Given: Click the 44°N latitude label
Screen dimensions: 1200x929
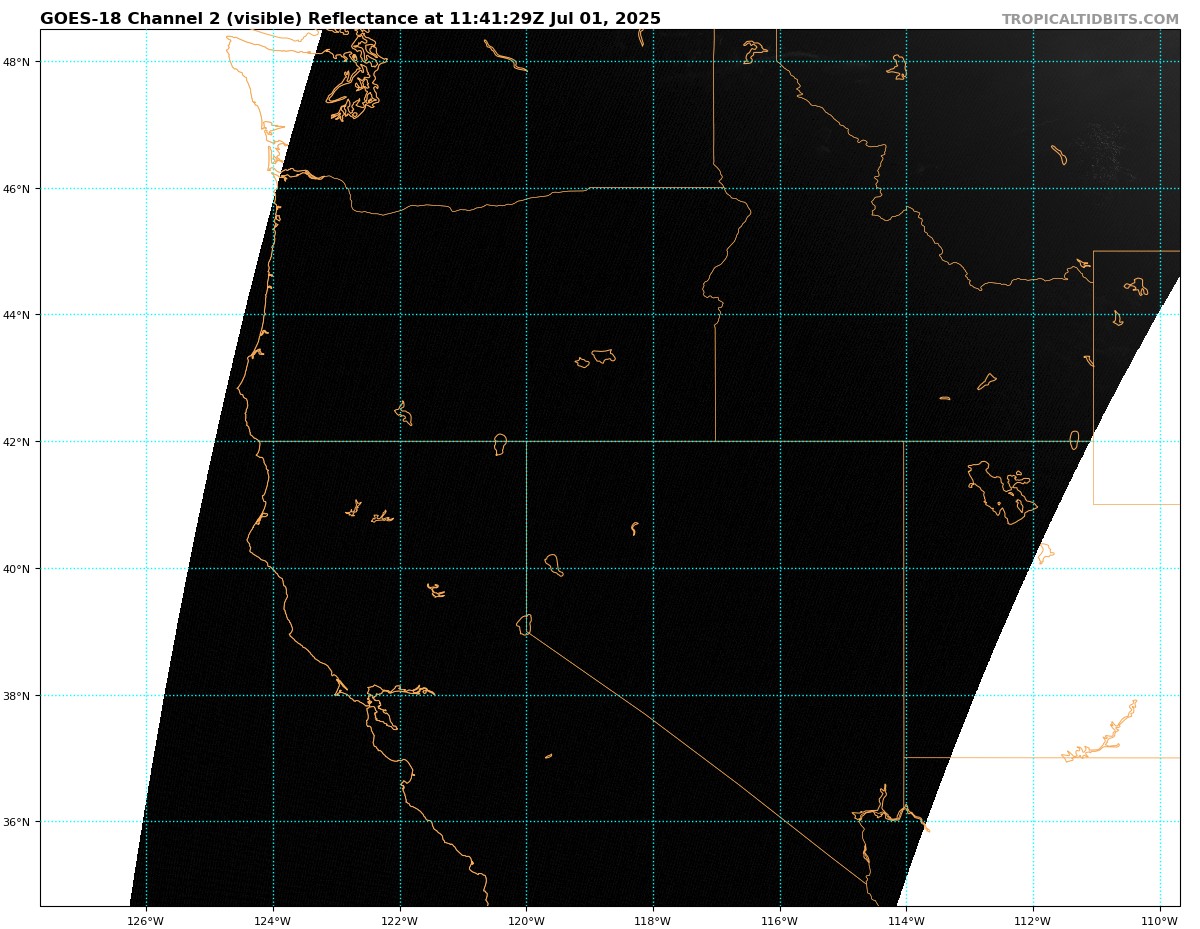Looking at the screenshot, I should [x=19, y=315].
